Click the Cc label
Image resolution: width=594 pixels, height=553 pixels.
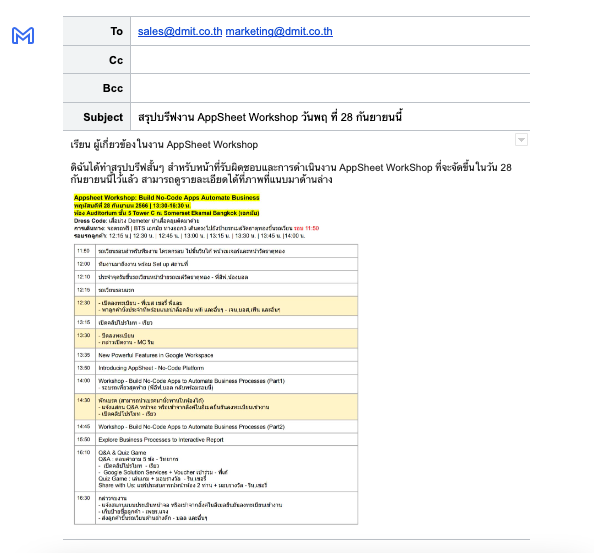(x=116, y=60)
